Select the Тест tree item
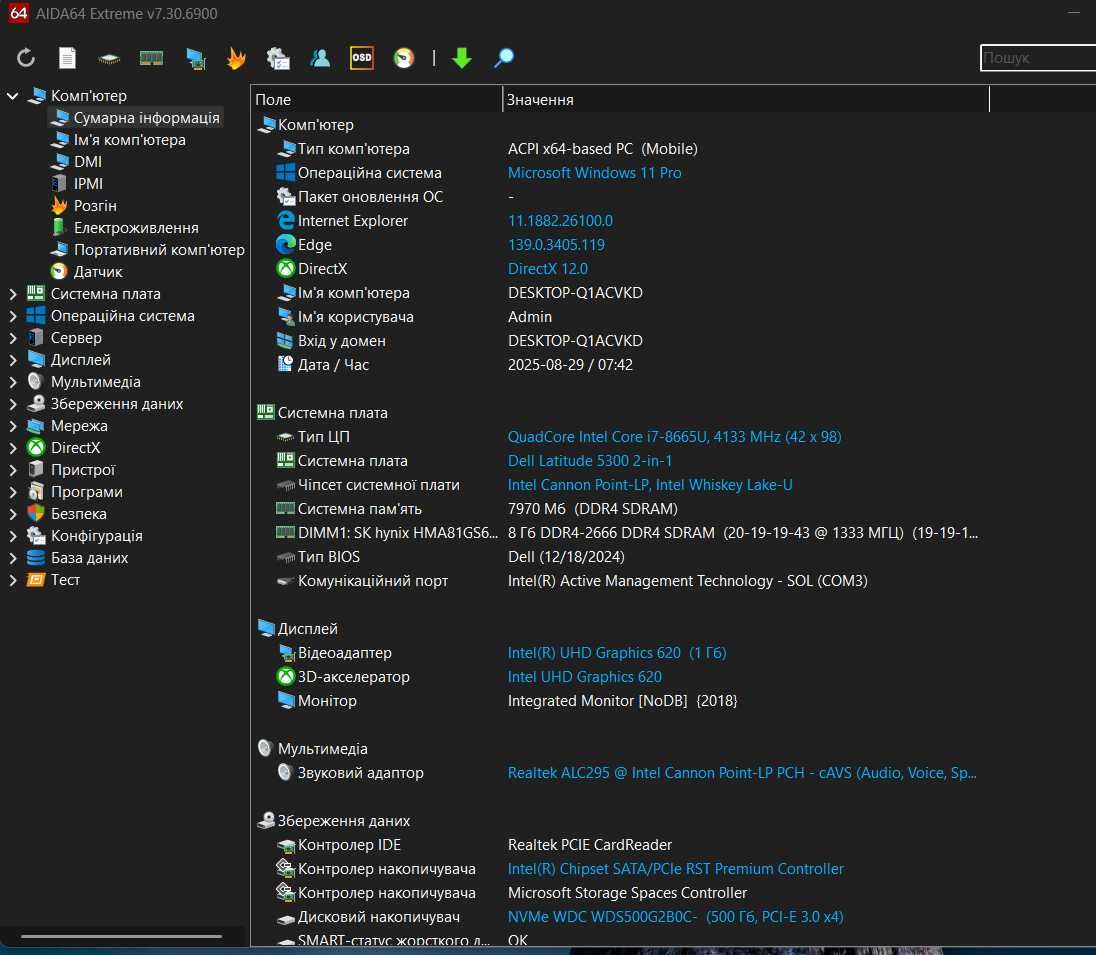The height and width of the screenshot is (955, 1096). tap(65, 580)
